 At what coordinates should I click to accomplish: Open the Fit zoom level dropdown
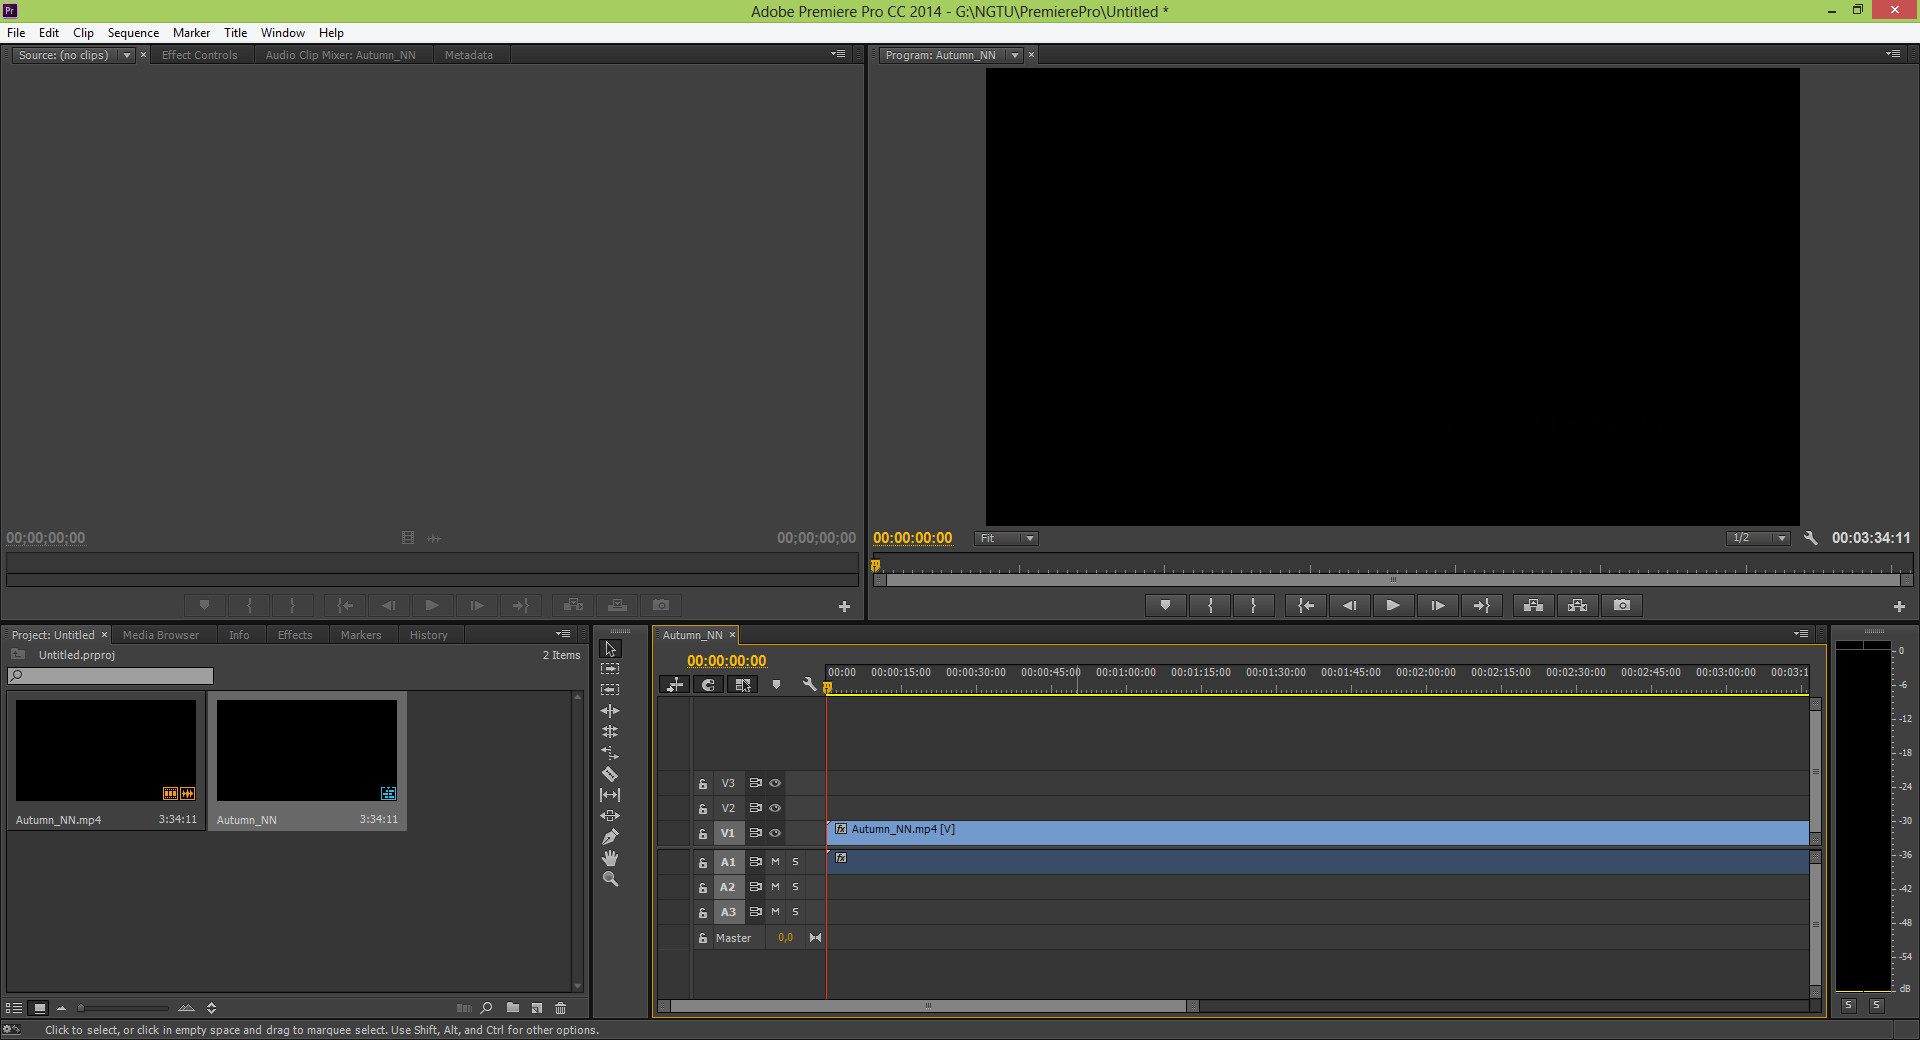1007,538
